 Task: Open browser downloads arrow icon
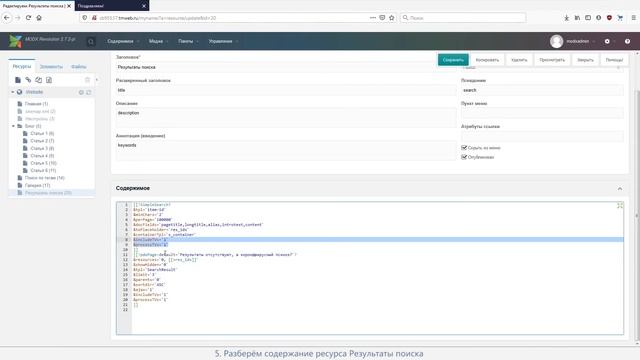pyautogui.click(x=567, y=18)
